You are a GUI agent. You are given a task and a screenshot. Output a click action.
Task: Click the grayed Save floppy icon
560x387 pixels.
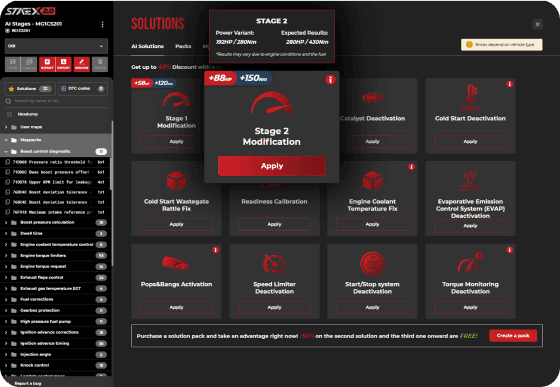pyautogui.click(x=13, y=64)
